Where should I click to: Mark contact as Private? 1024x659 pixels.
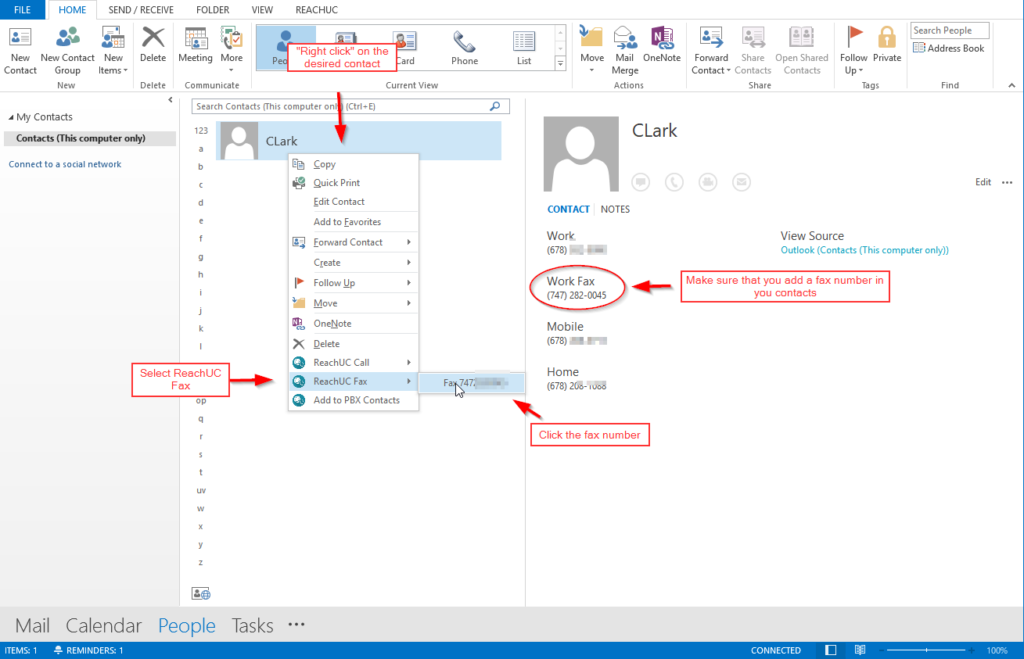[886, 44]
